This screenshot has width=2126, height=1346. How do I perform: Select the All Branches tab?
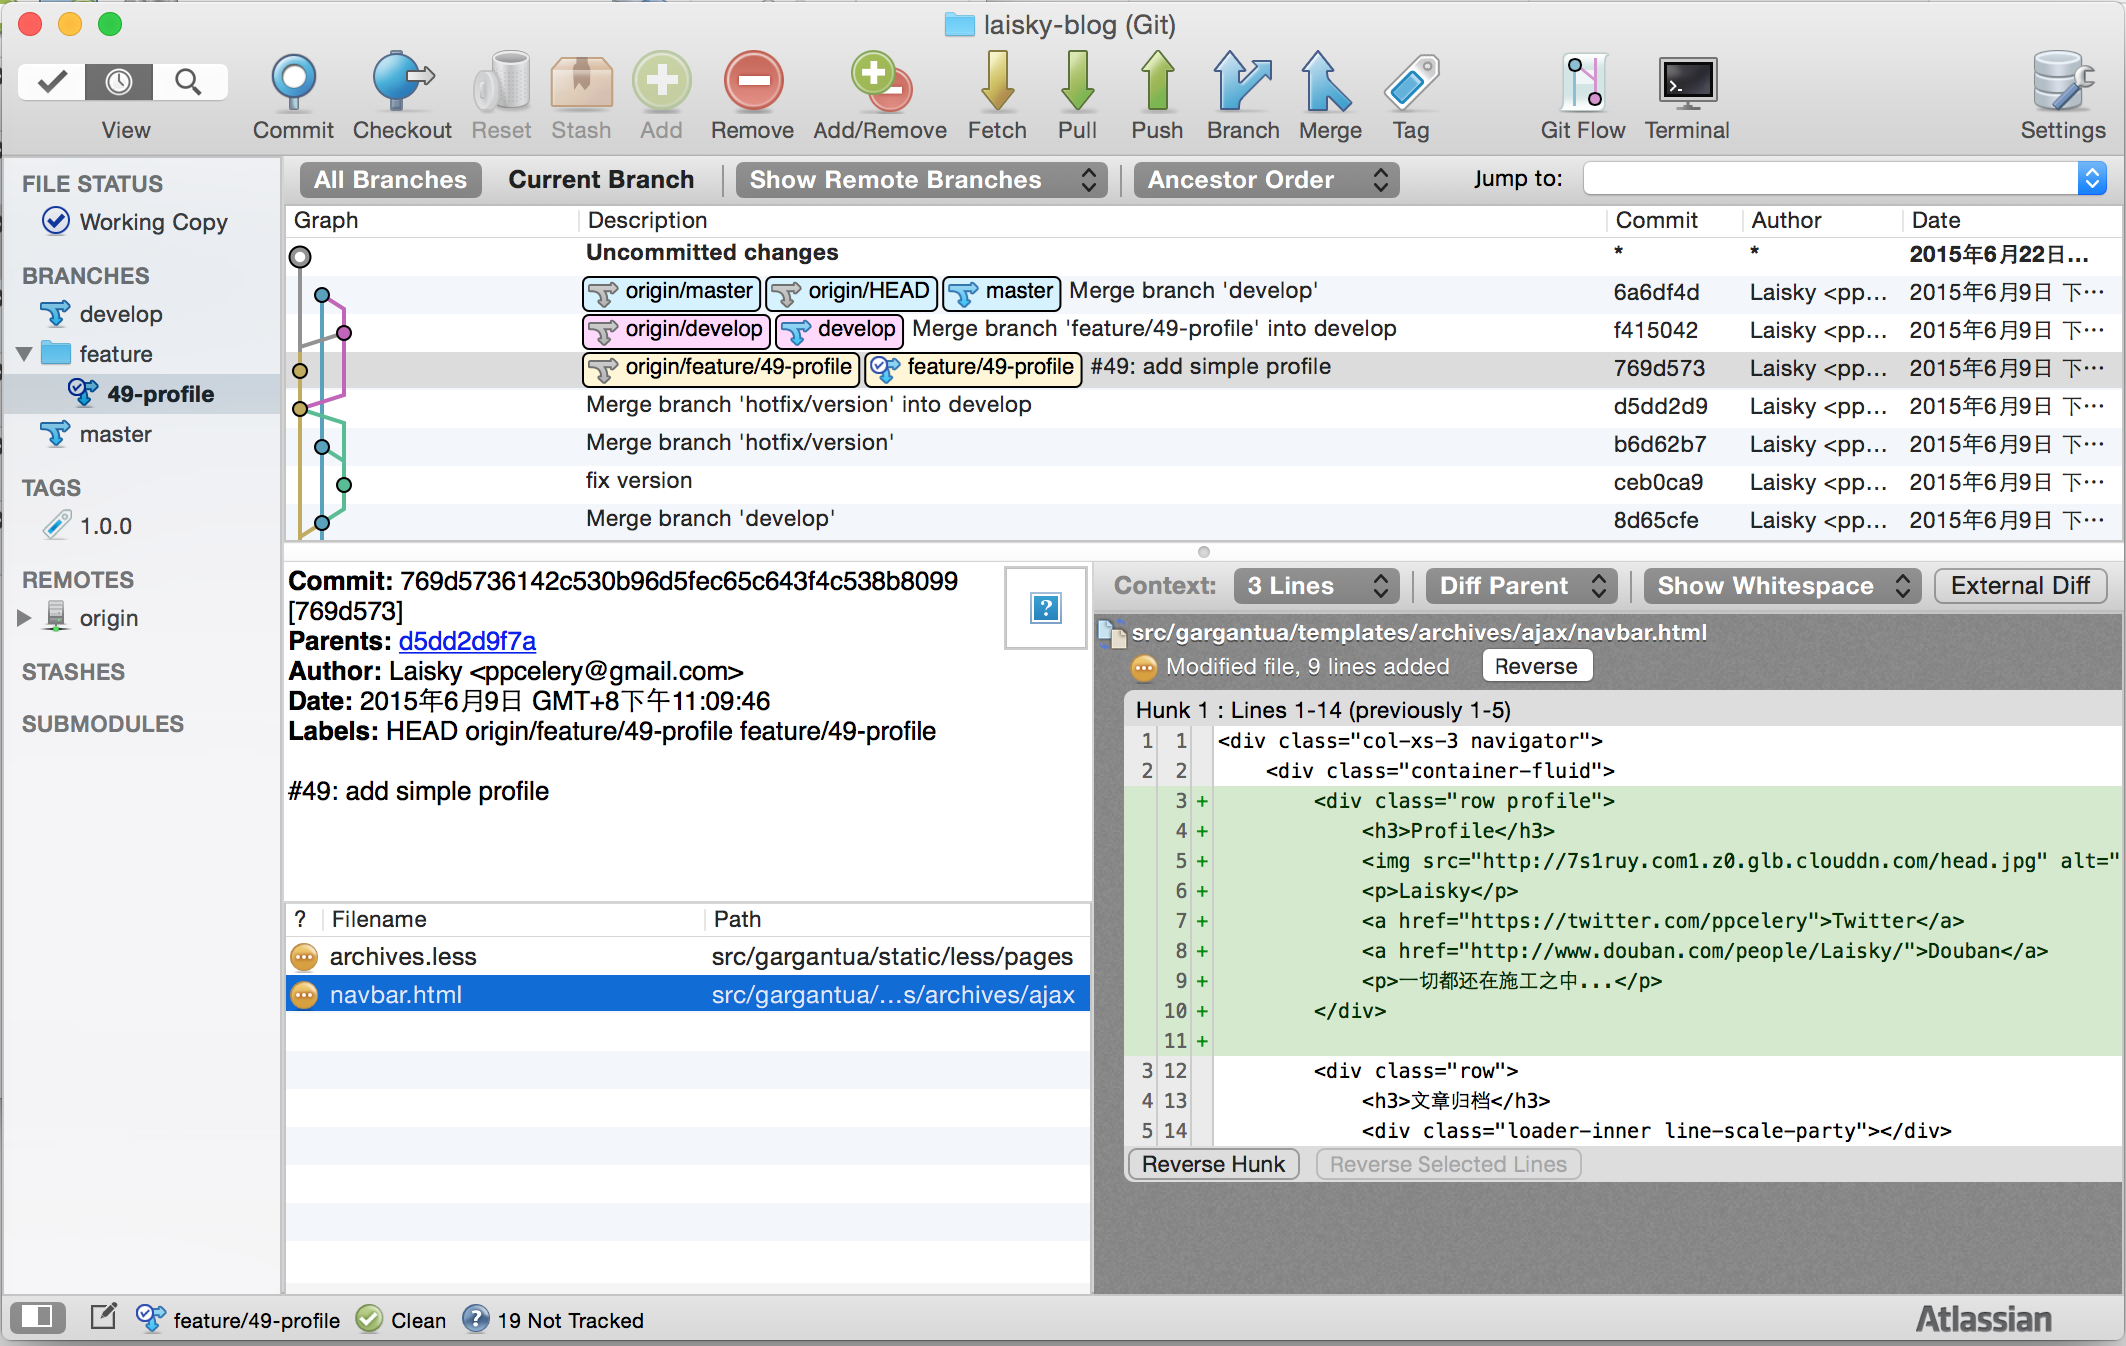390,180
